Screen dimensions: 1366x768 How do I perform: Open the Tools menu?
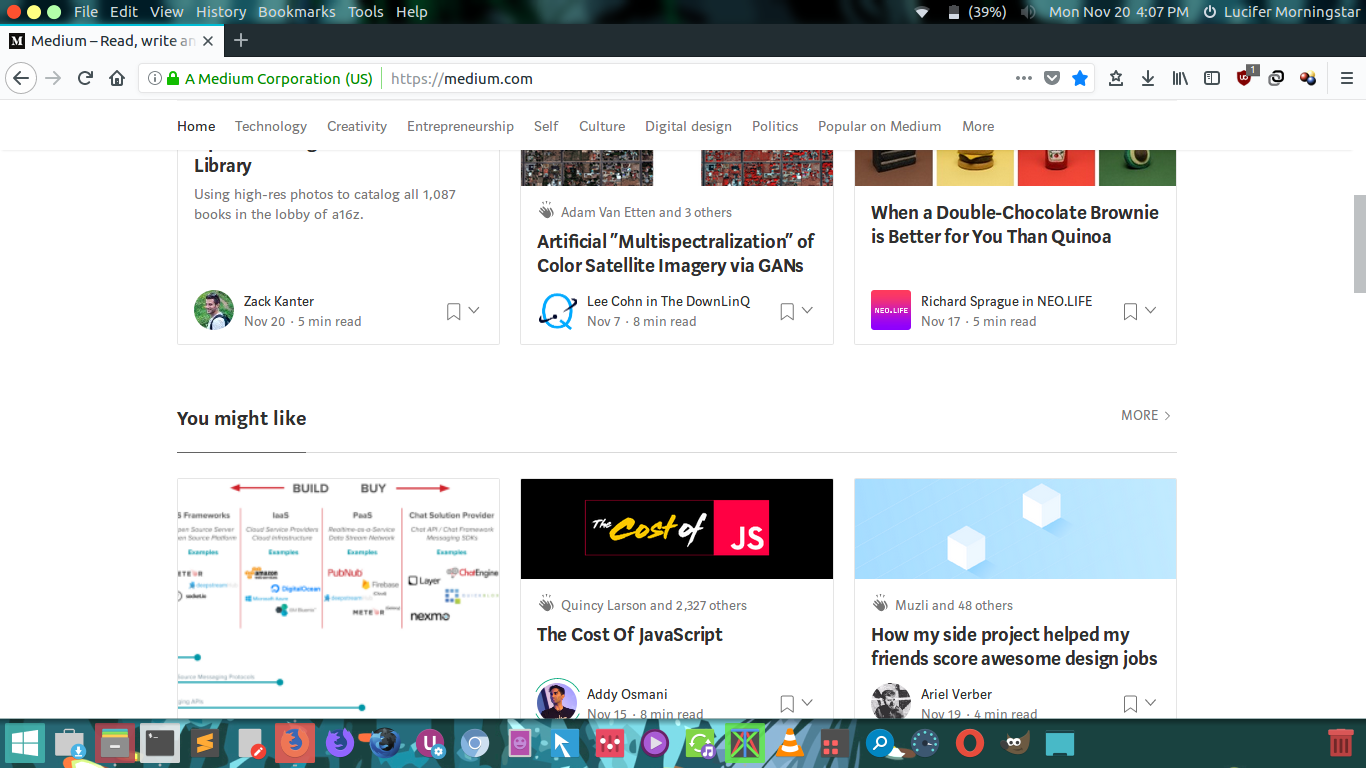pos(366,12)
